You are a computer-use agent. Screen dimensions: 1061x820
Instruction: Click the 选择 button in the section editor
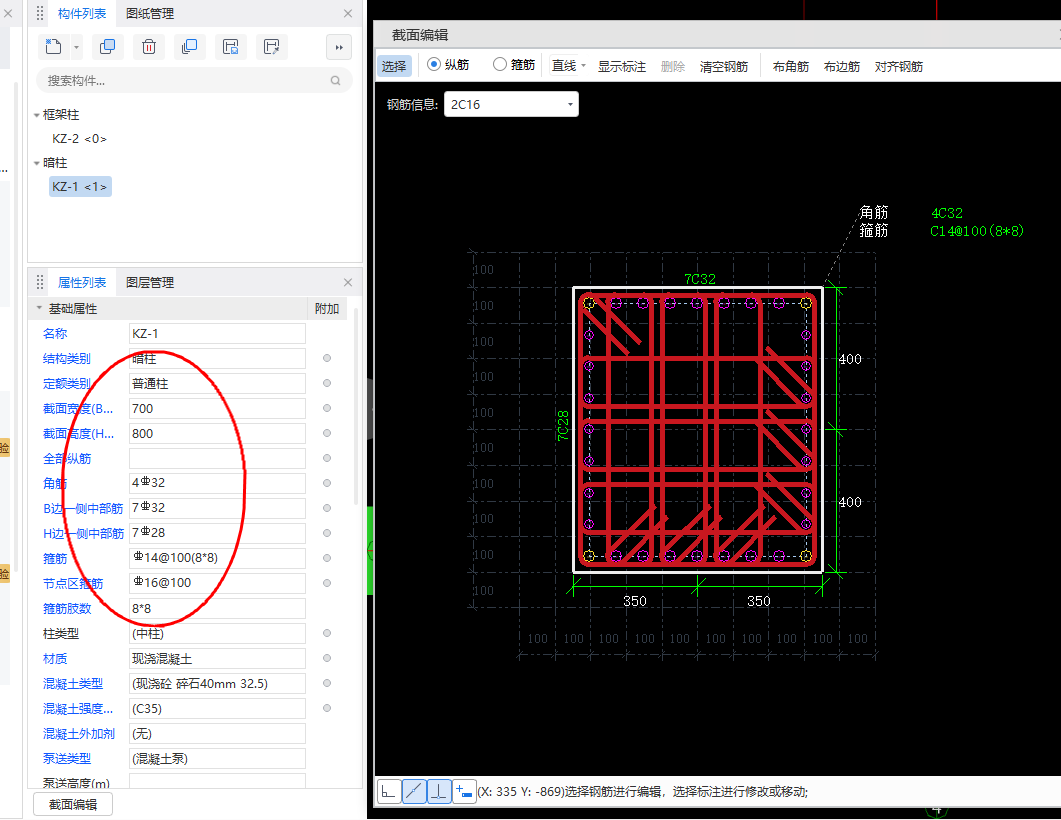pyautogui.click(x=394, y=66)
